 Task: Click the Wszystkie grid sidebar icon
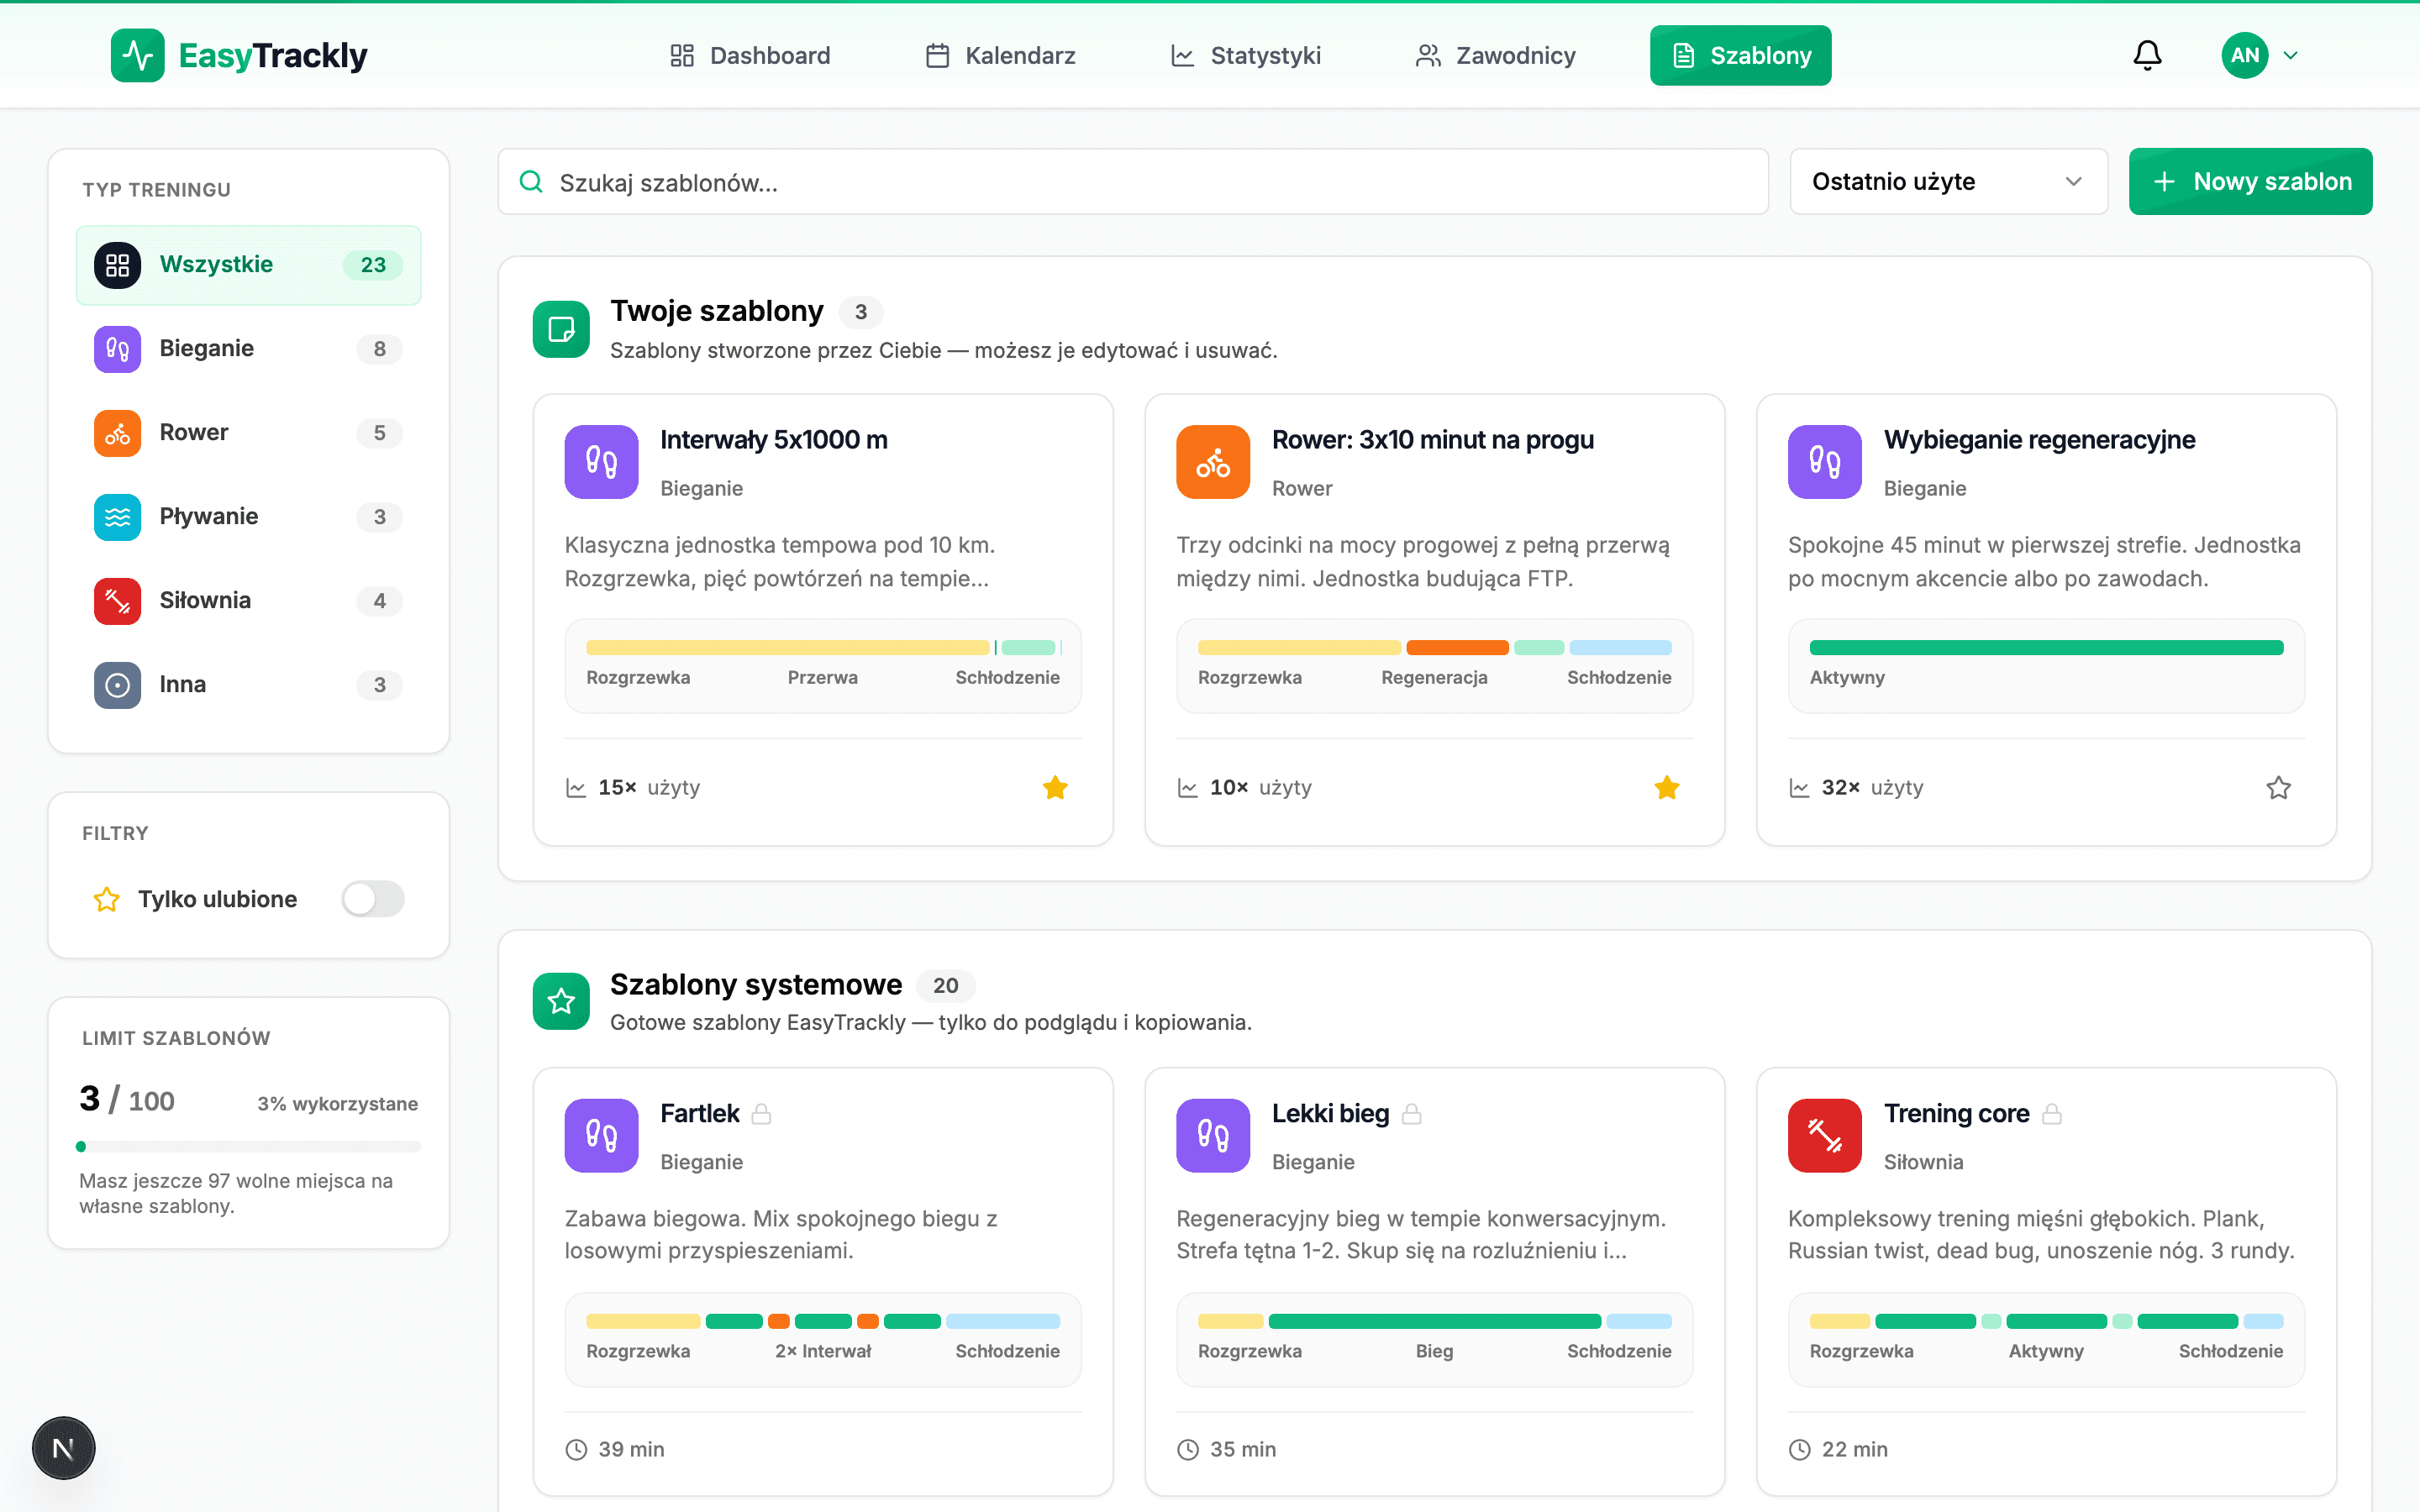(117, 265)
